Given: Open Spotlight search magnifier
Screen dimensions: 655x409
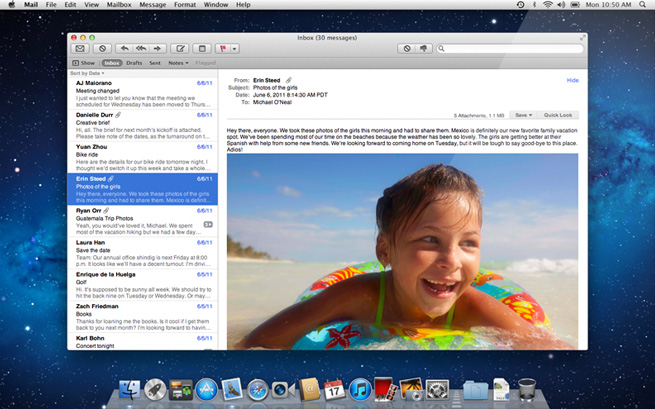Looking at the screenshot, I should coord(642,5).
